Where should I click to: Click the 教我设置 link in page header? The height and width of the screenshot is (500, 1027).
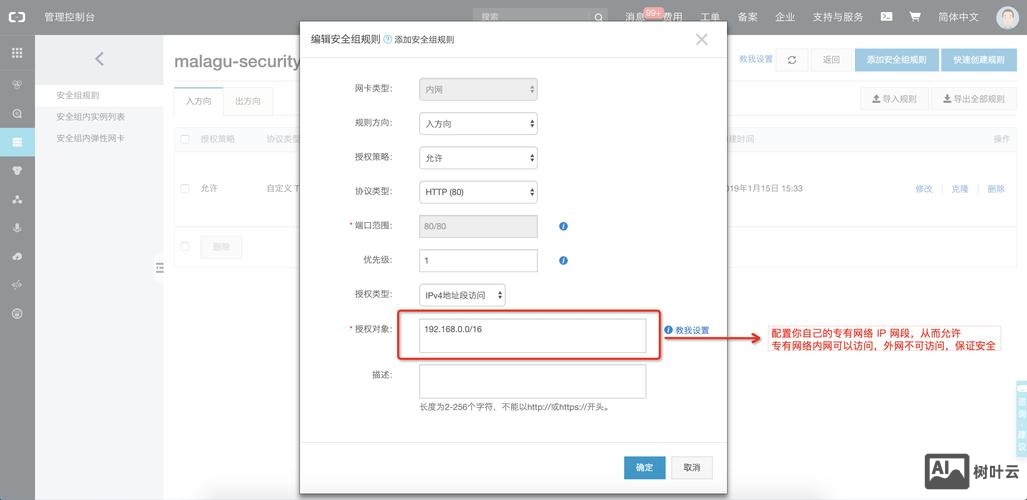pyautogui.click(x=756, y=59)
